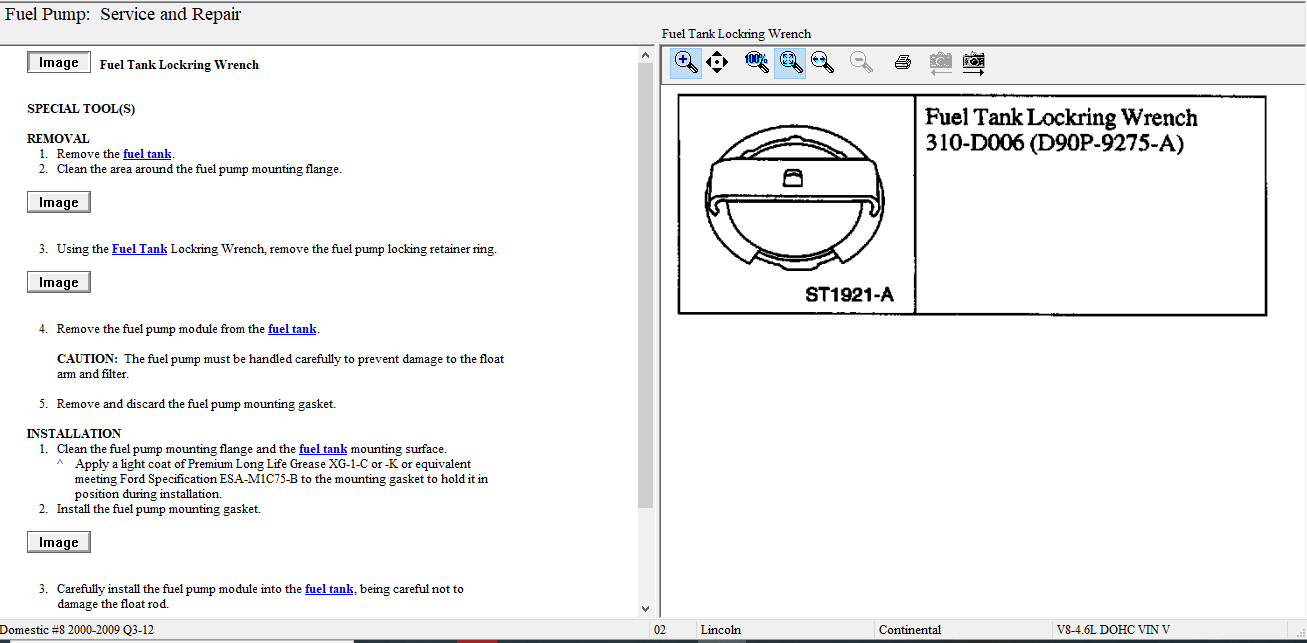Open Image button below step 2 of Removal
Screen dimensions: 1307x643
coord(59,203)
